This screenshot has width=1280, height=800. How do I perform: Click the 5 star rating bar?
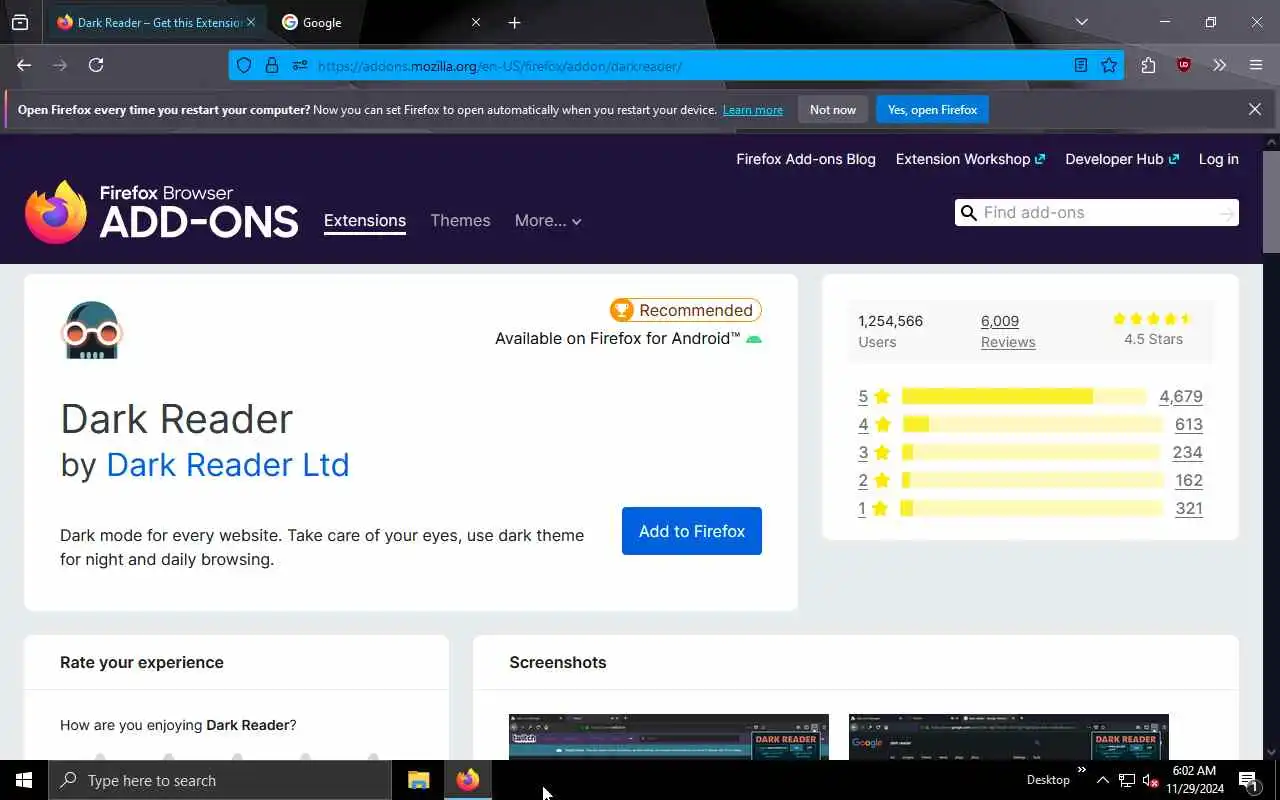[x=1024, y=397]
